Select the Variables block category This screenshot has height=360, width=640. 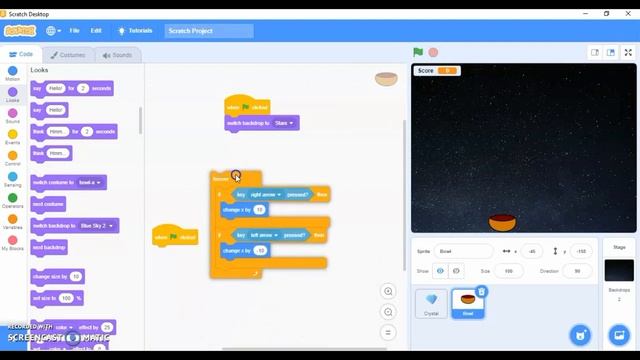(x=13, y=222)
